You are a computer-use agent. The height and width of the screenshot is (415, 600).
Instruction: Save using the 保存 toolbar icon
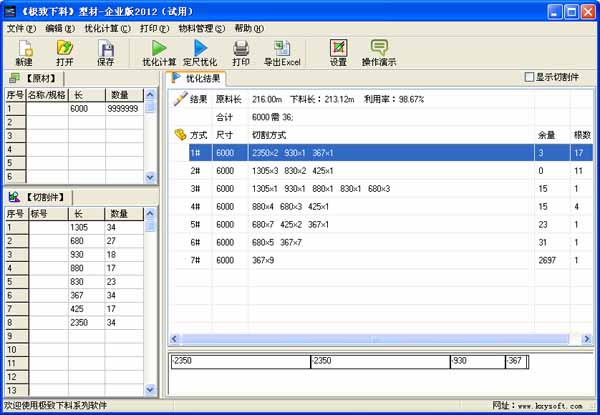click(x=105, y=48)
